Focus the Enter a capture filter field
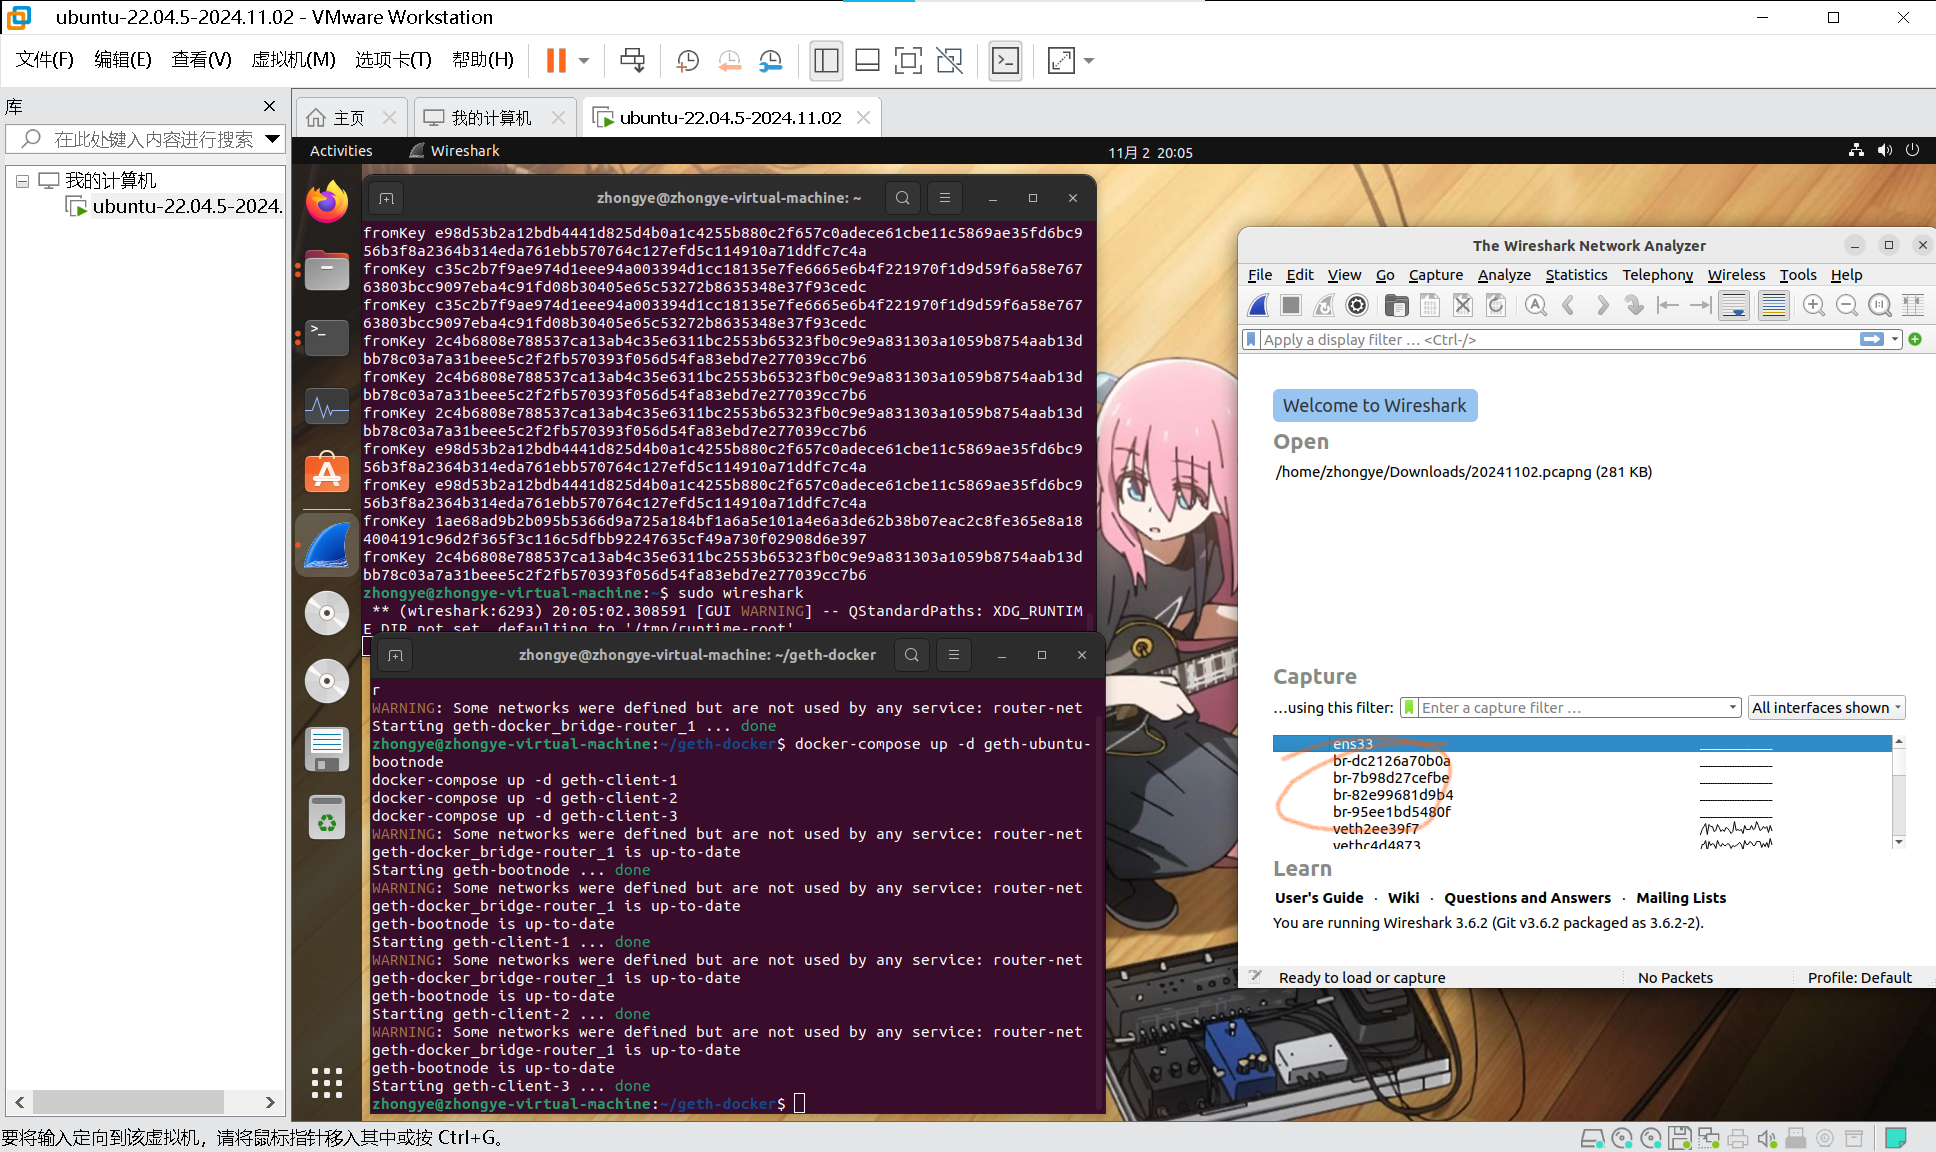 [1572, 708]
